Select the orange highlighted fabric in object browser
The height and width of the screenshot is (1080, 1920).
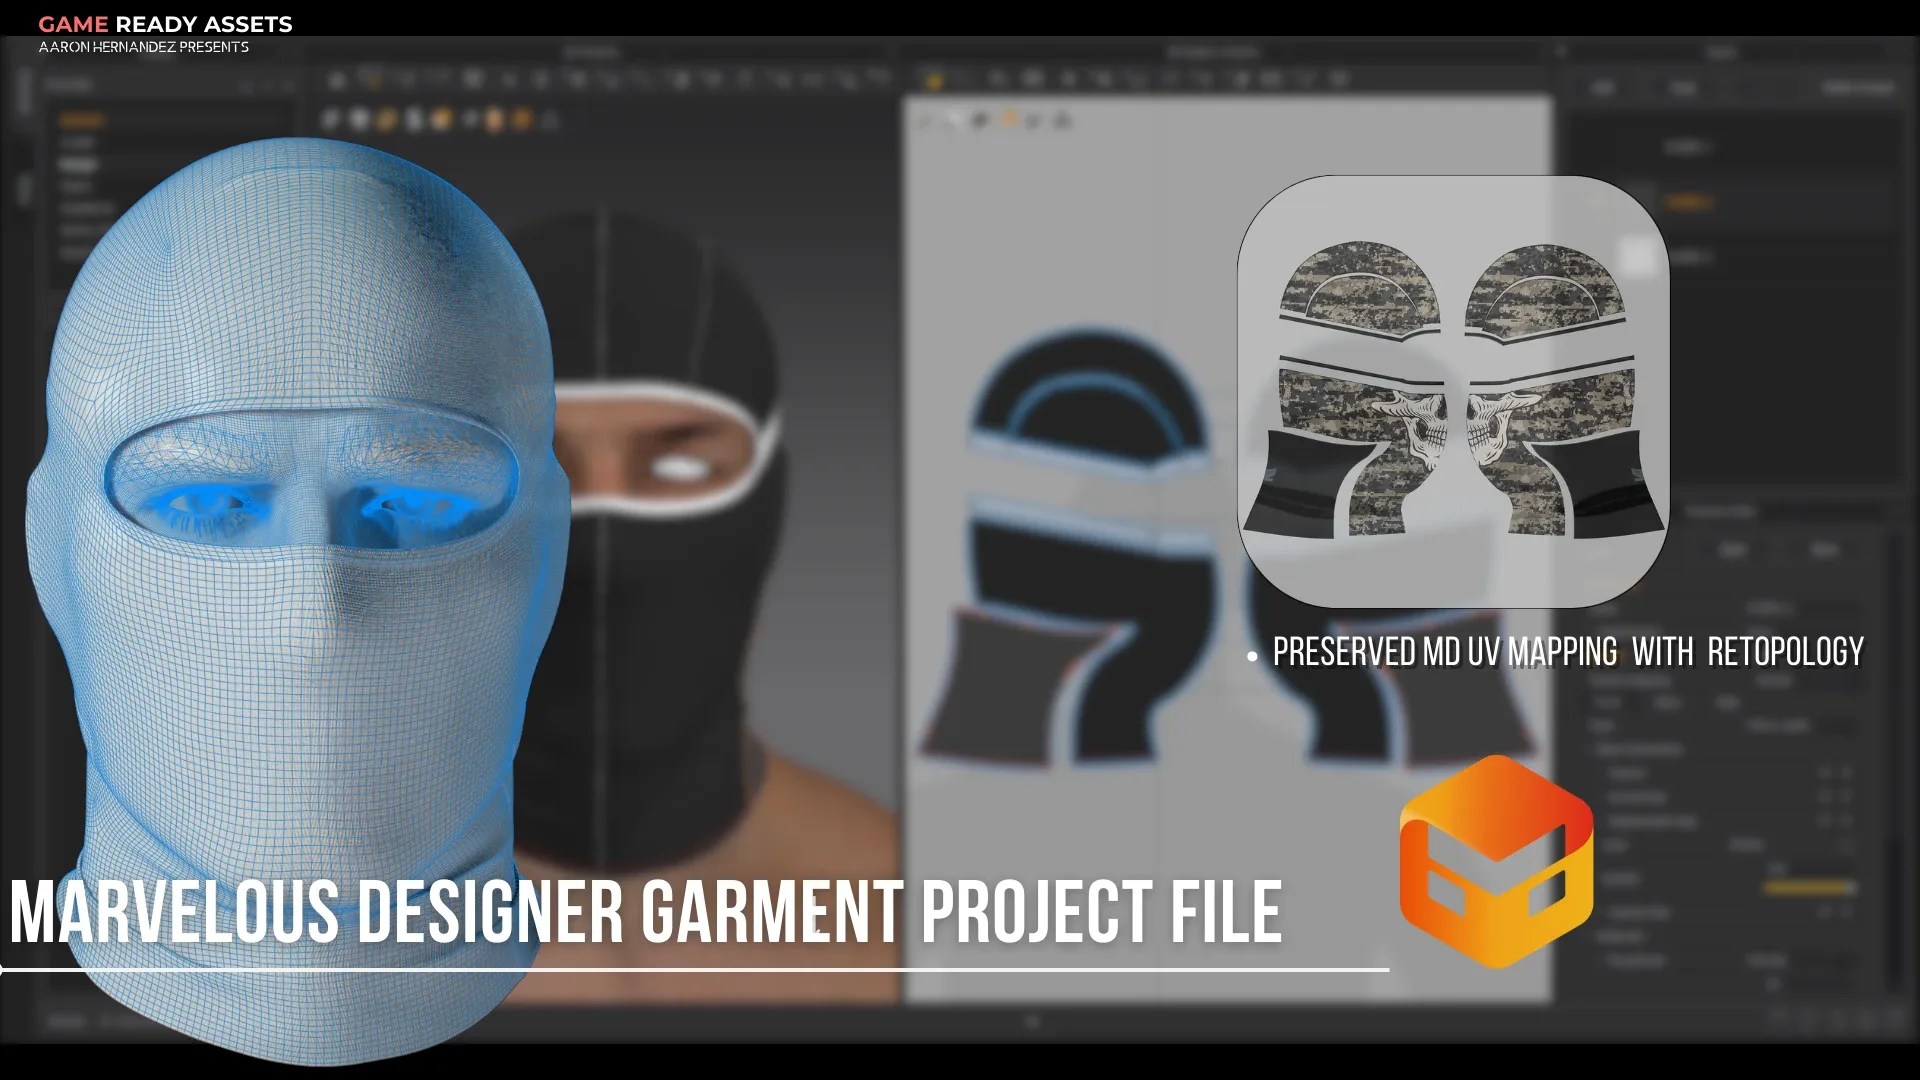point(1689,202)
